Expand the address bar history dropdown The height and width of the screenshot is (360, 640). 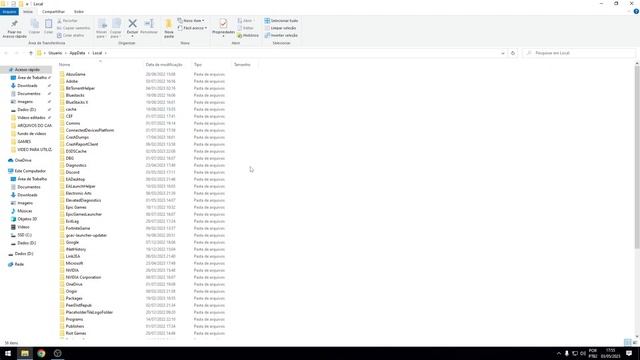502,53
